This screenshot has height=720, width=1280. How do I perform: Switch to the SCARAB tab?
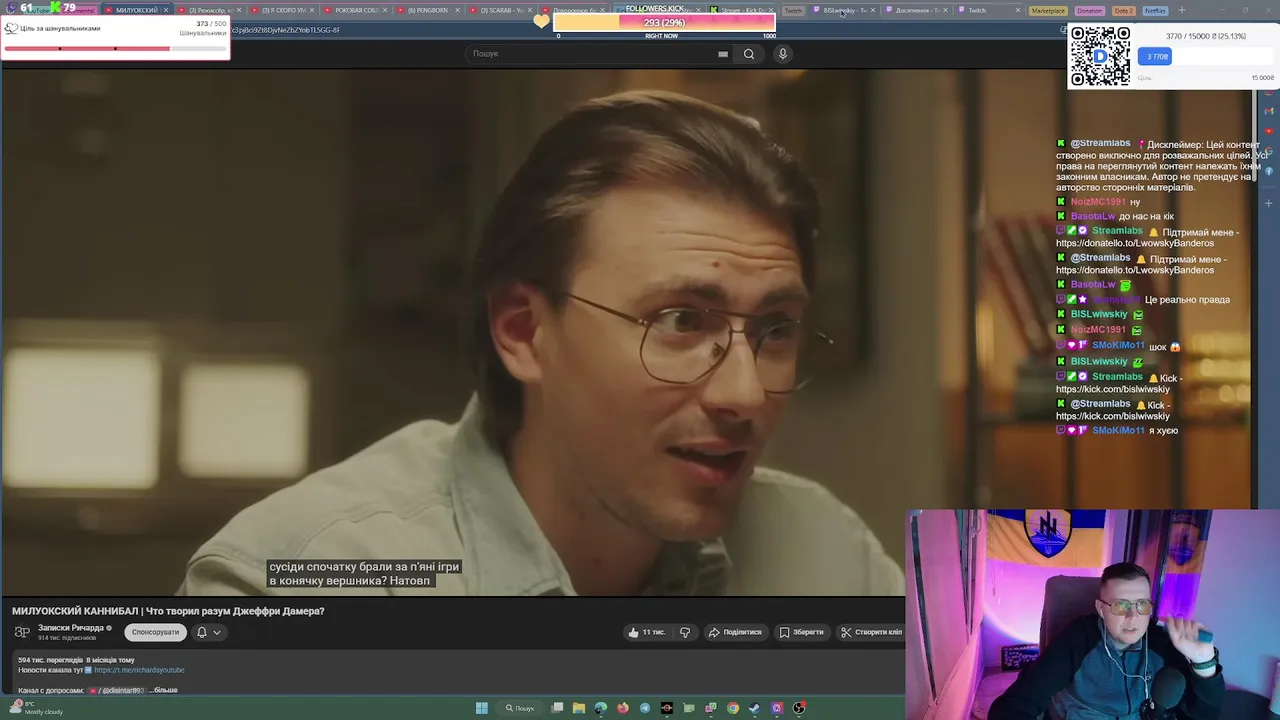coord(503,10)
